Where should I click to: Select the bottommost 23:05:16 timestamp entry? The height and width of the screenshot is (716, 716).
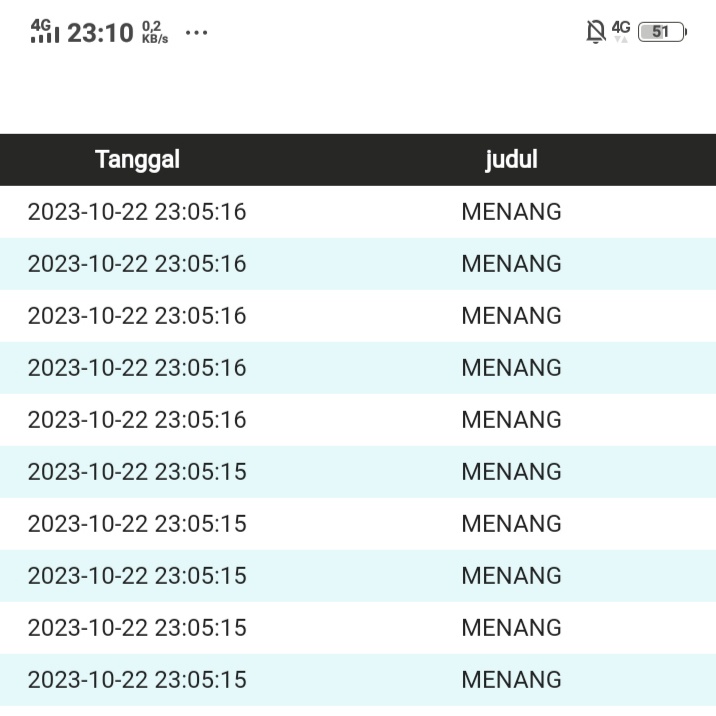click(x=137, y=420)
